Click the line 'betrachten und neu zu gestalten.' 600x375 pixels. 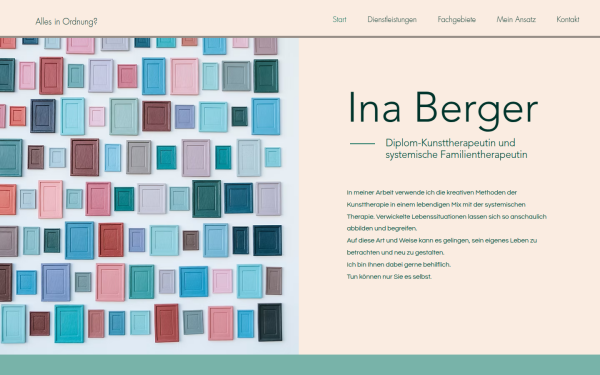coord(395,253)
